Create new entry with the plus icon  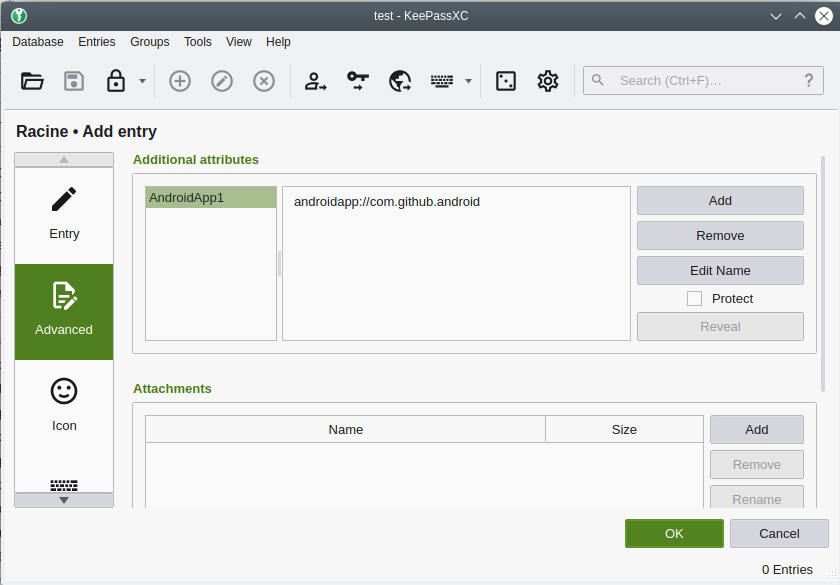pos(180,81)
